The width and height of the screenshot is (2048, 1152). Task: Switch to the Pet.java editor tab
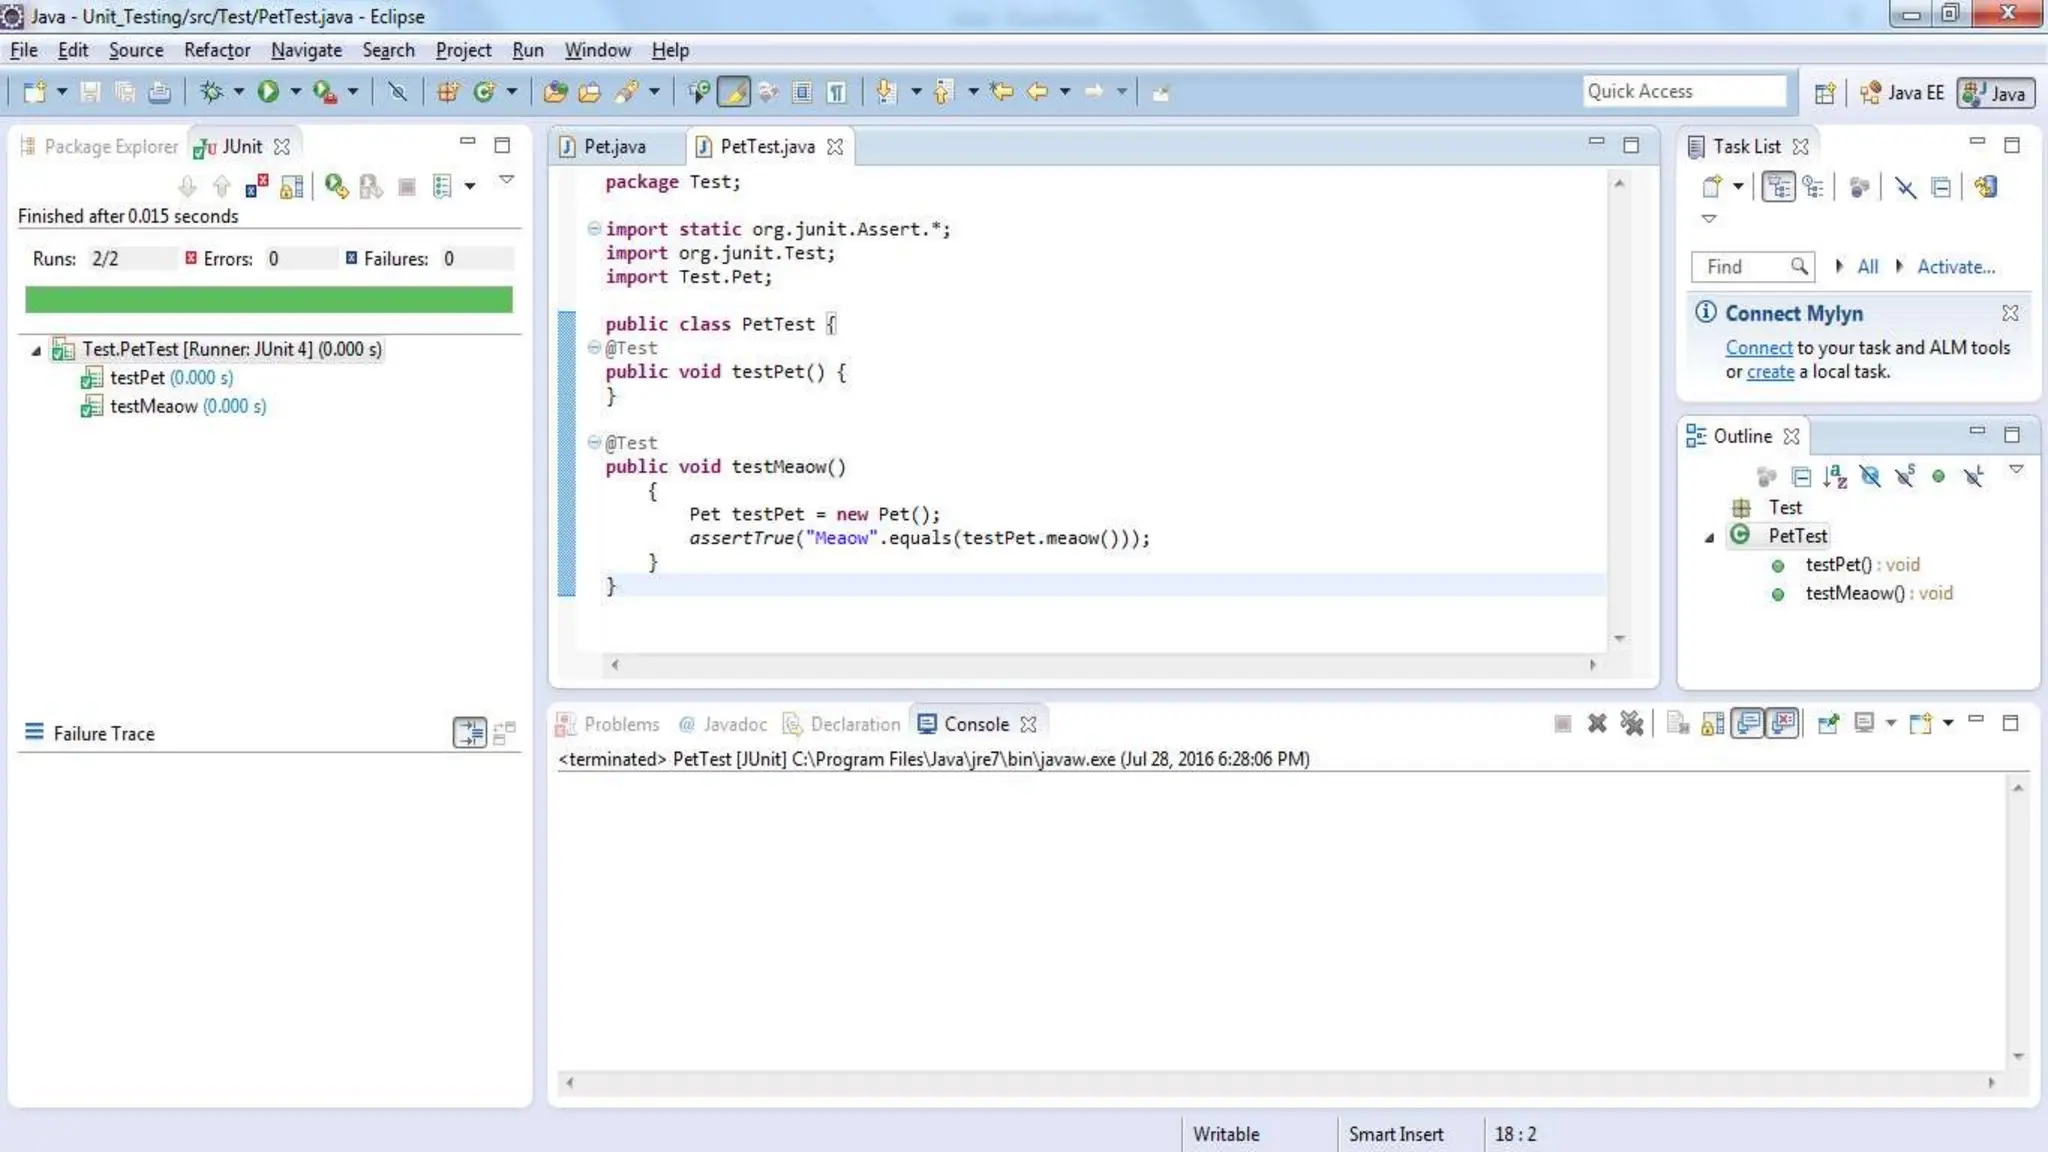point(614,146)
